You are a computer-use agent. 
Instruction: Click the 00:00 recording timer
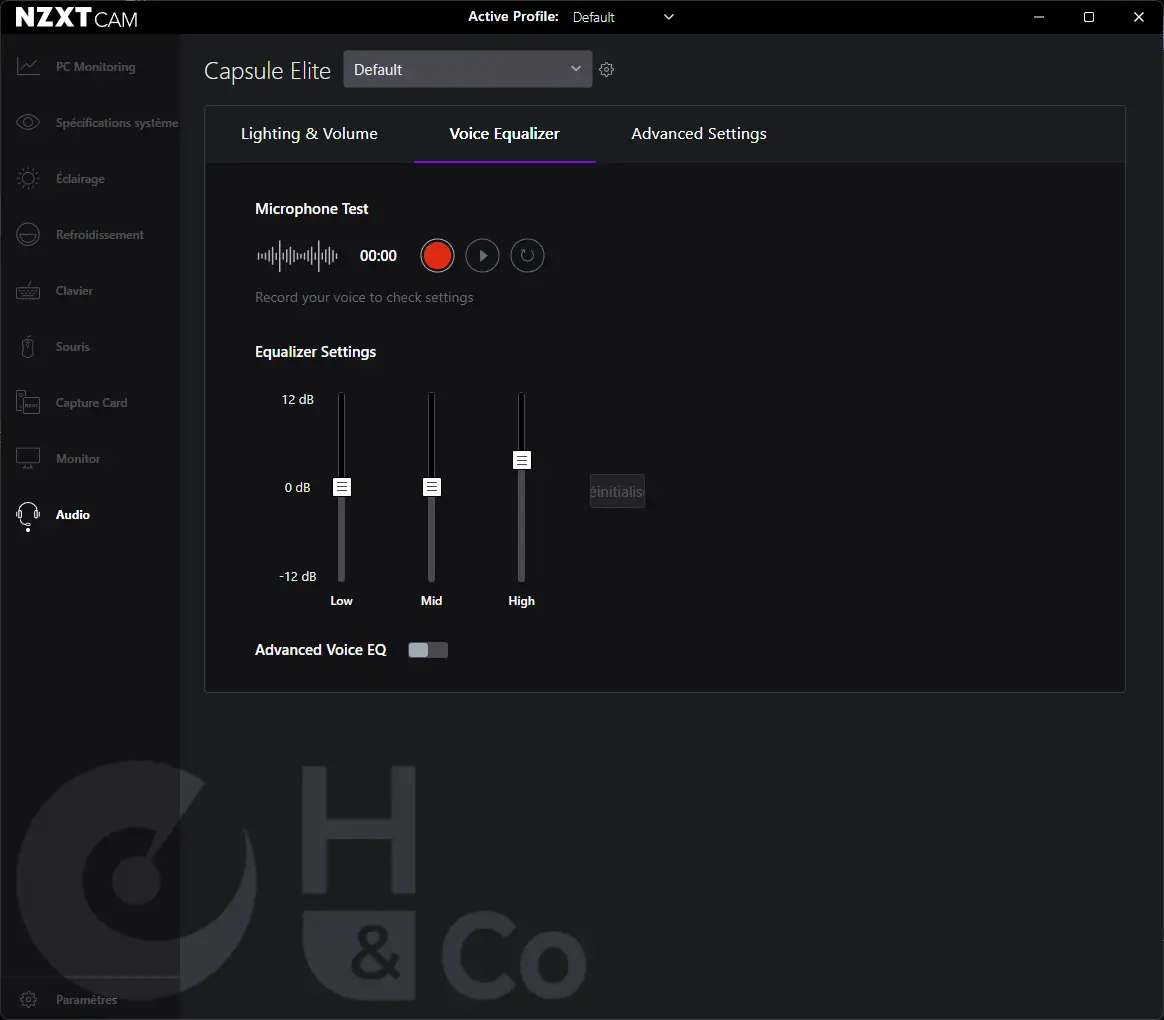[378, 256]
